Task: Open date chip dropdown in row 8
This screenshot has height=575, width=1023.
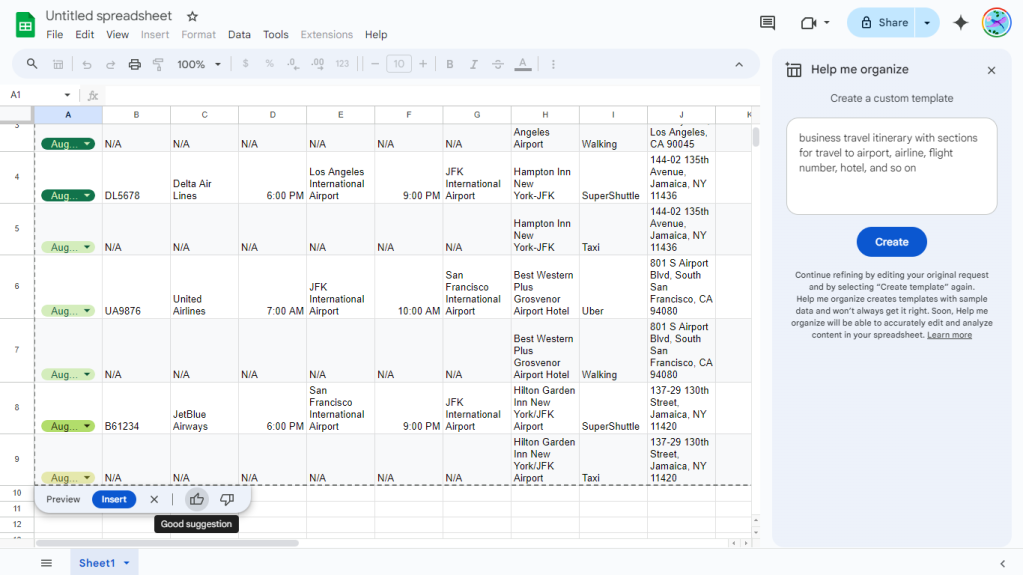Action: (87, 426)
